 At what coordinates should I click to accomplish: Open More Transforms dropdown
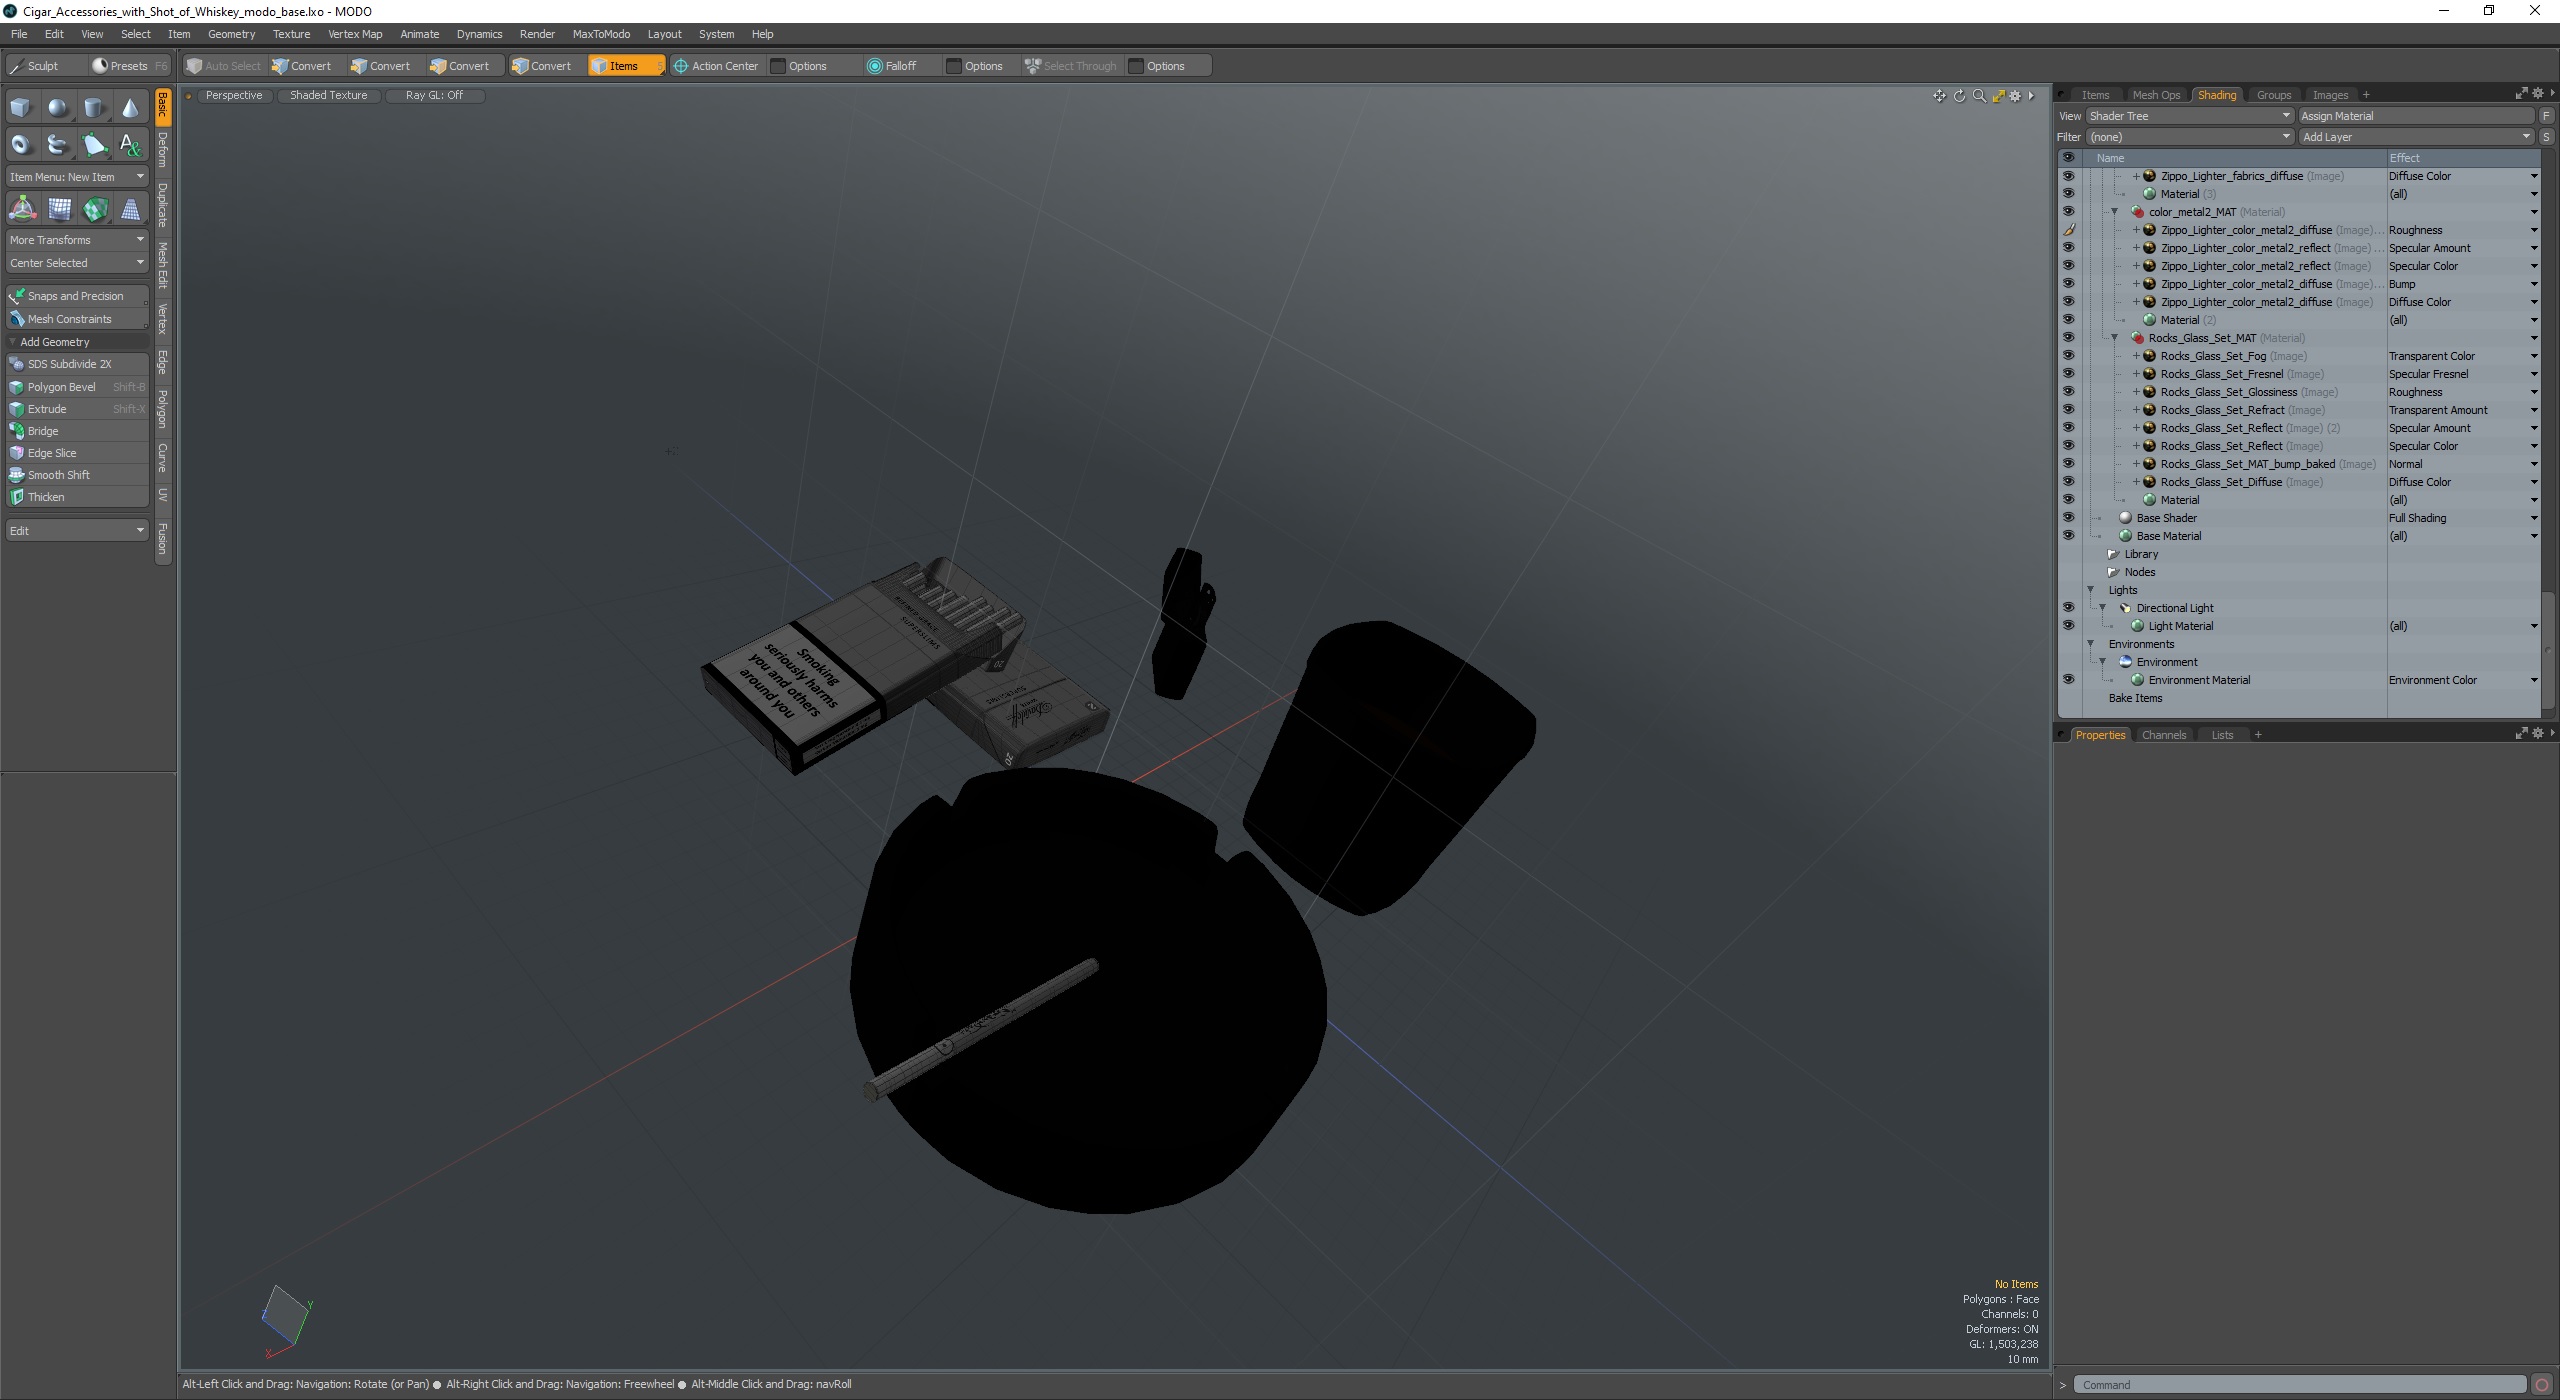77,240
